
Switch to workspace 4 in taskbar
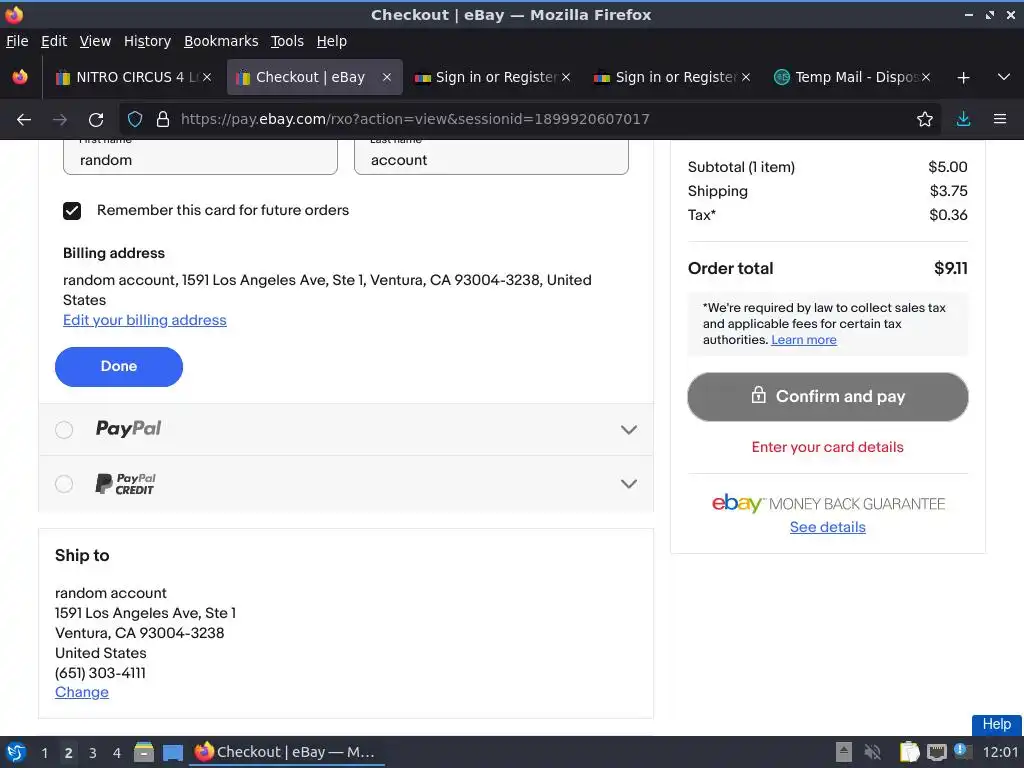(117, 753)
